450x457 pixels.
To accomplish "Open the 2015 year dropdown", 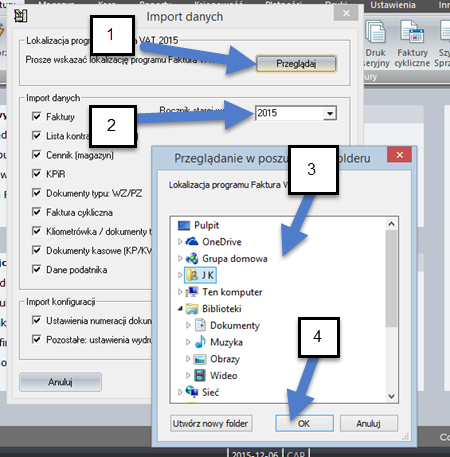I will click(x=330, y=113).
